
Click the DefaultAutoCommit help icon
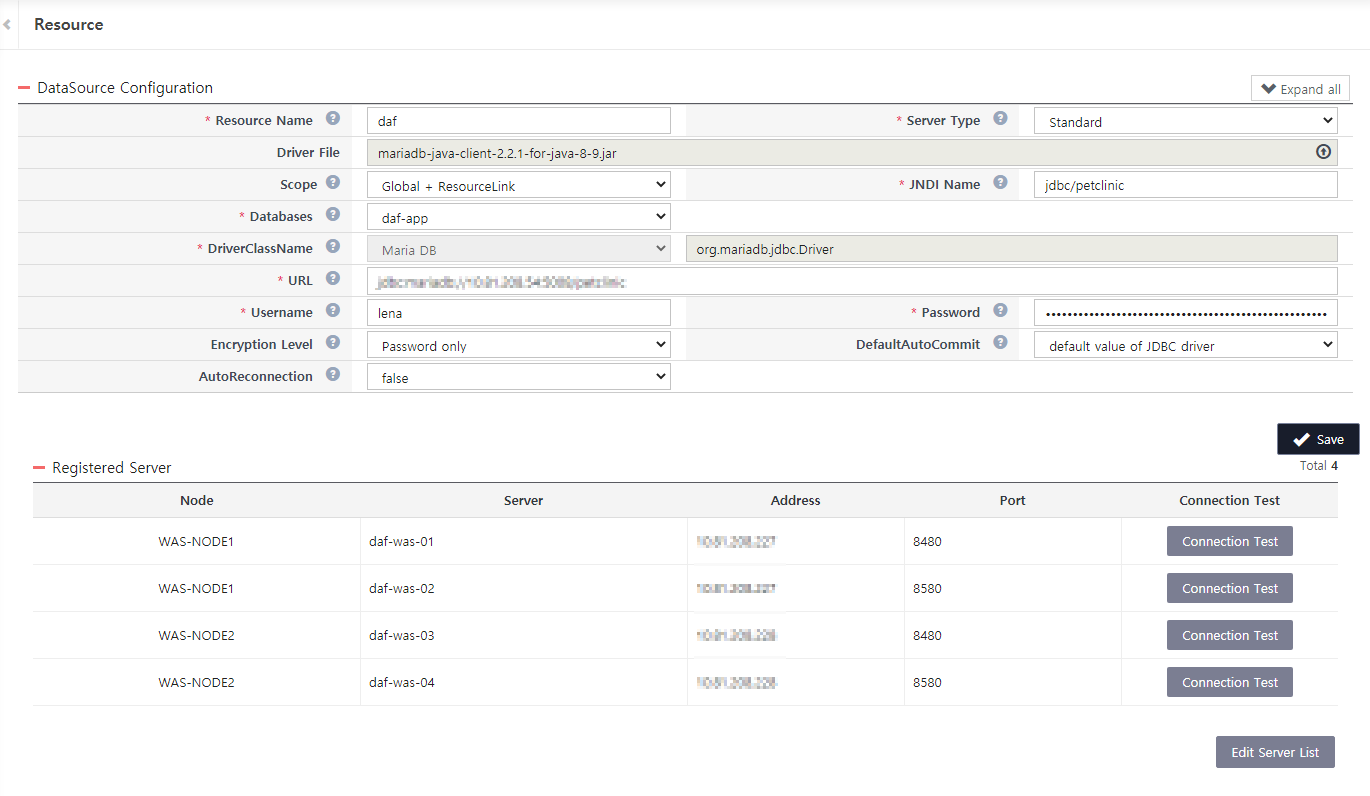[x=1000, y=341]
